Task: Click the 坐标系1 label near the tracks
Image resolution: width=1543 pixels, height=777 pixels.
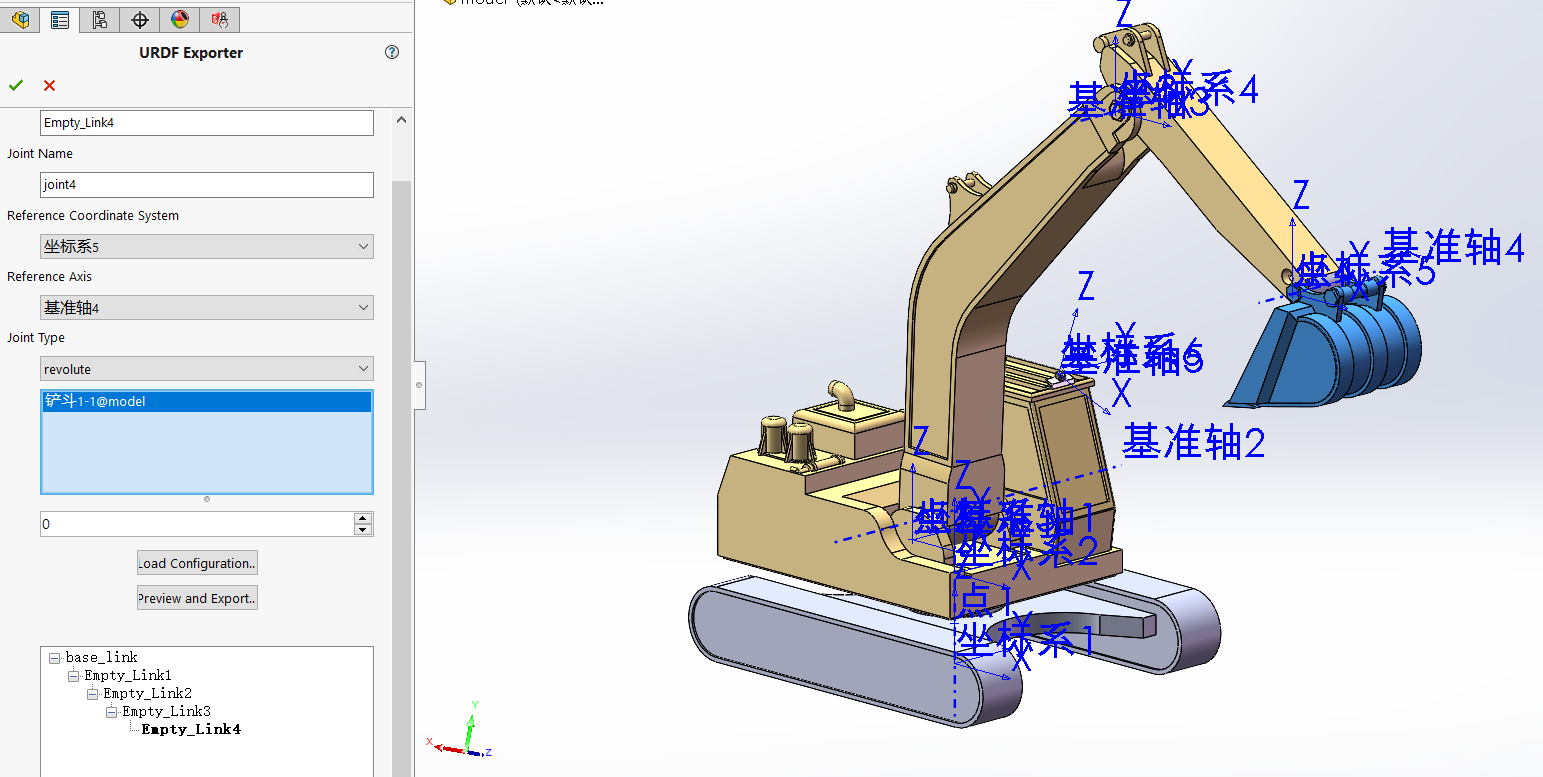Action: pos(1025,639)
